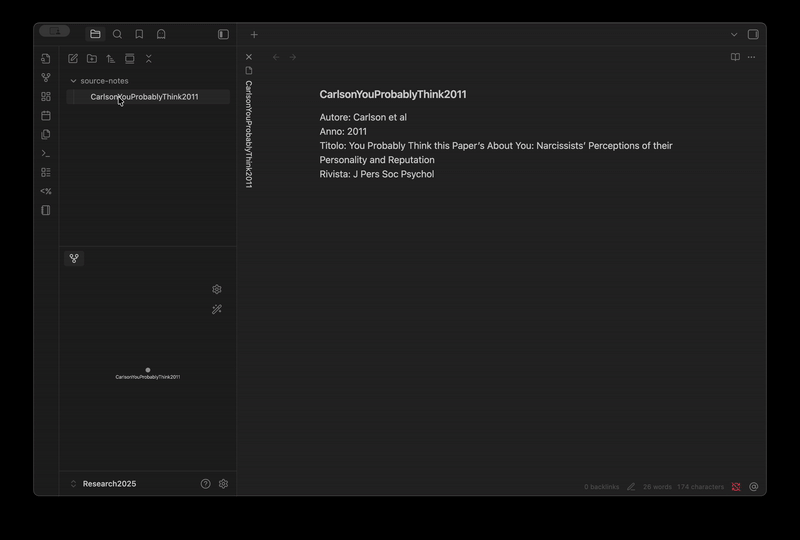This screenshot has height=540, width=800.
Task: Create a new note in file explorer
Action: tap(73, 59)
